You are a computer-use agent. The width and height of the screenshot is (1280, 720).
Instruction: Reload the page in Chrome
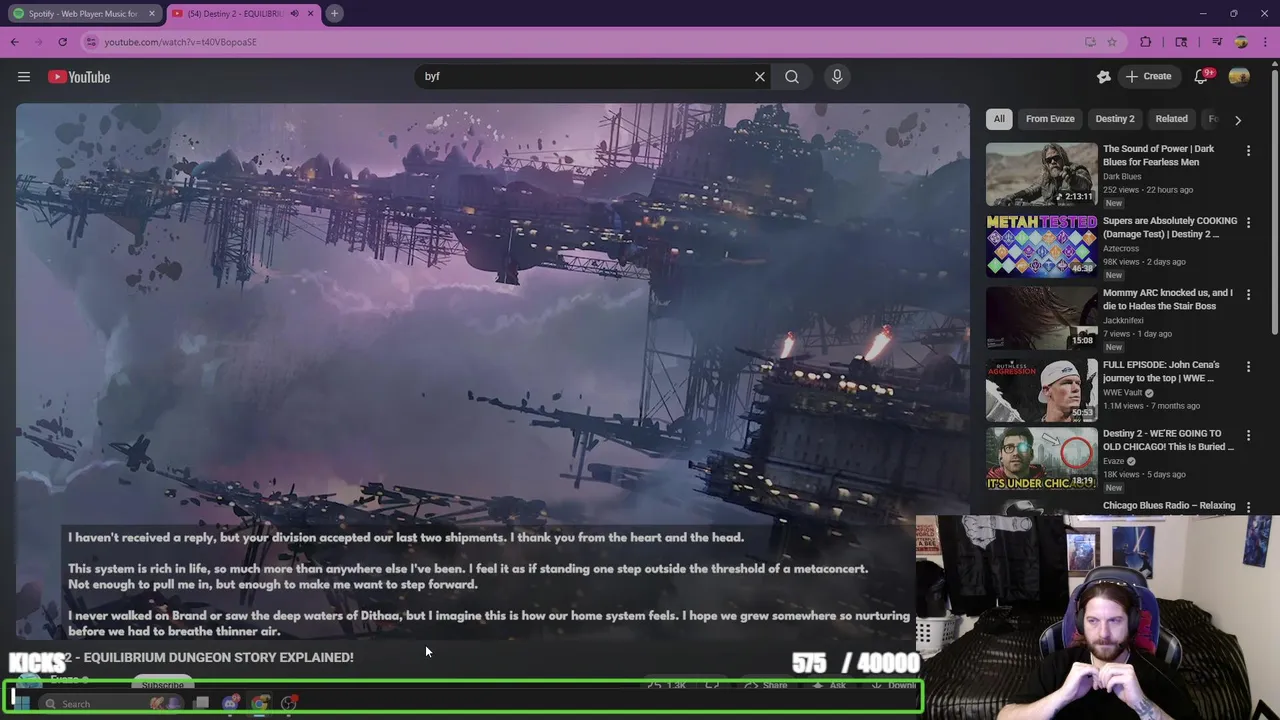(62, 42)
